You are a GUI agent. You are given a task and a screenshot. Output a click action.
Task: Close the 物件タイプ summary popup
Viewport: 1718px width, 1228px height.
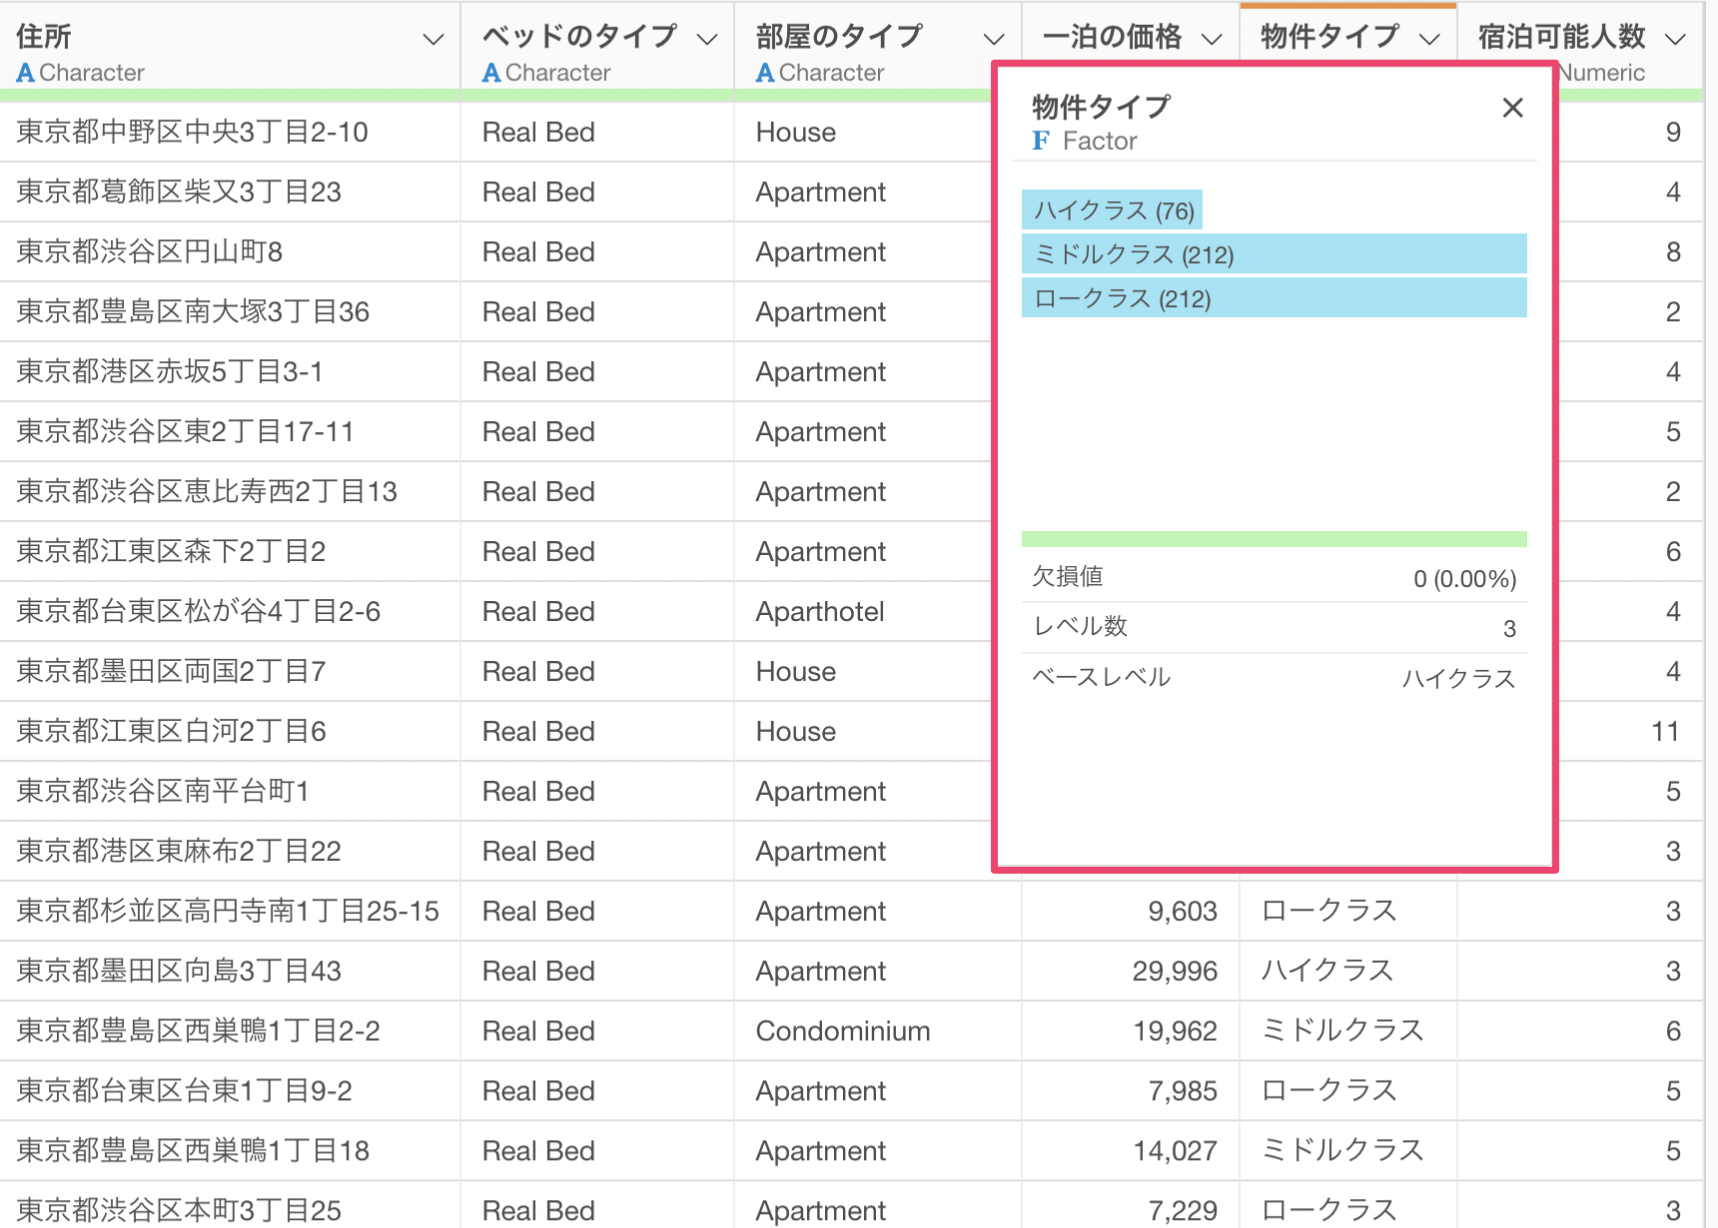tap(1512, 108)
